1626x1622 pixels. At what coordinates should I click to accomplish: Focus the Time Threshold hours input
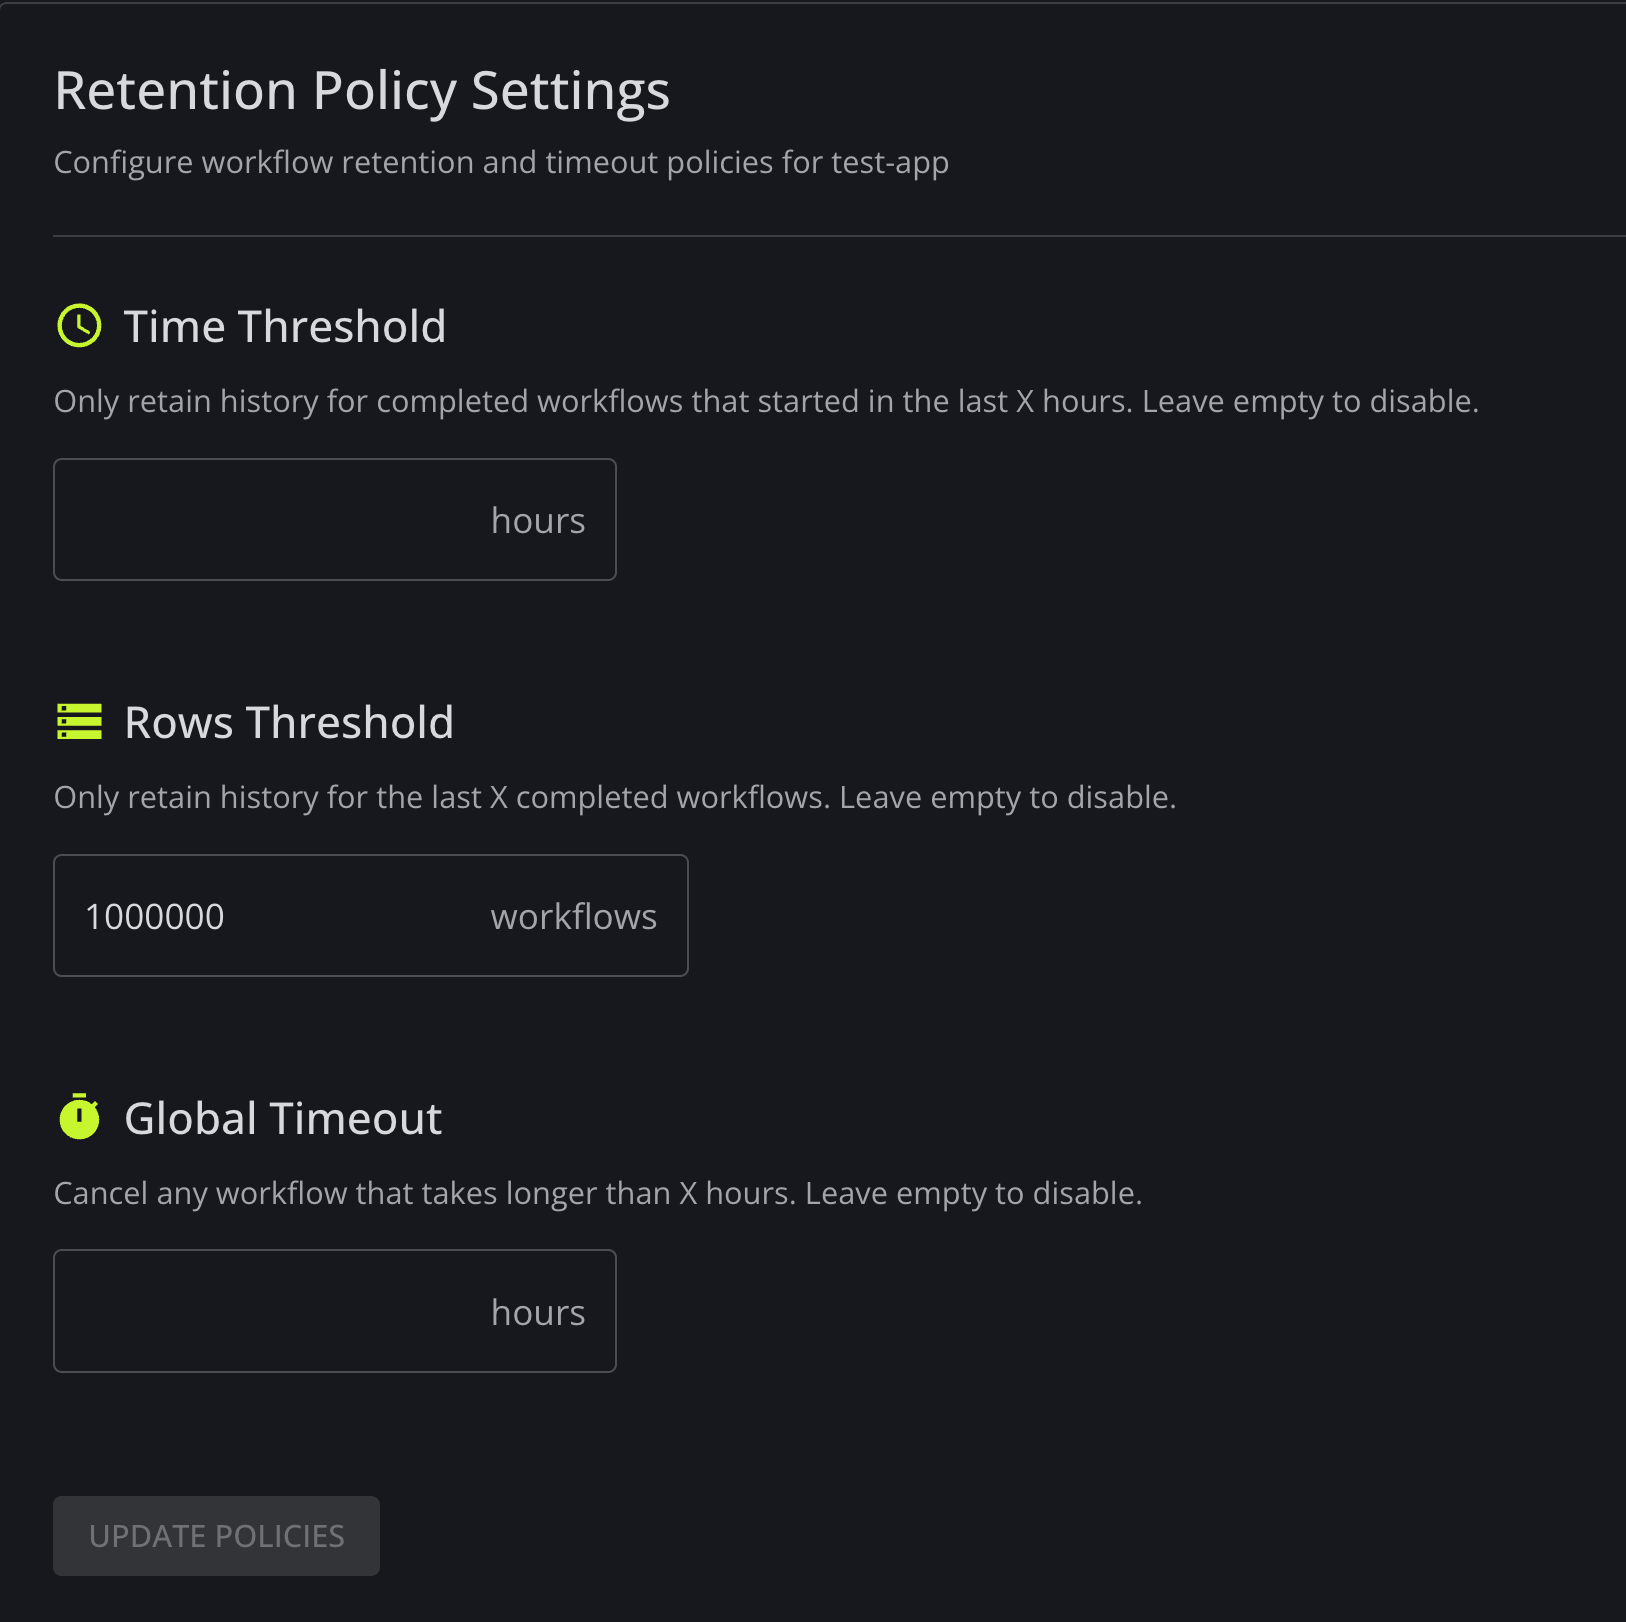coord(335,520)
